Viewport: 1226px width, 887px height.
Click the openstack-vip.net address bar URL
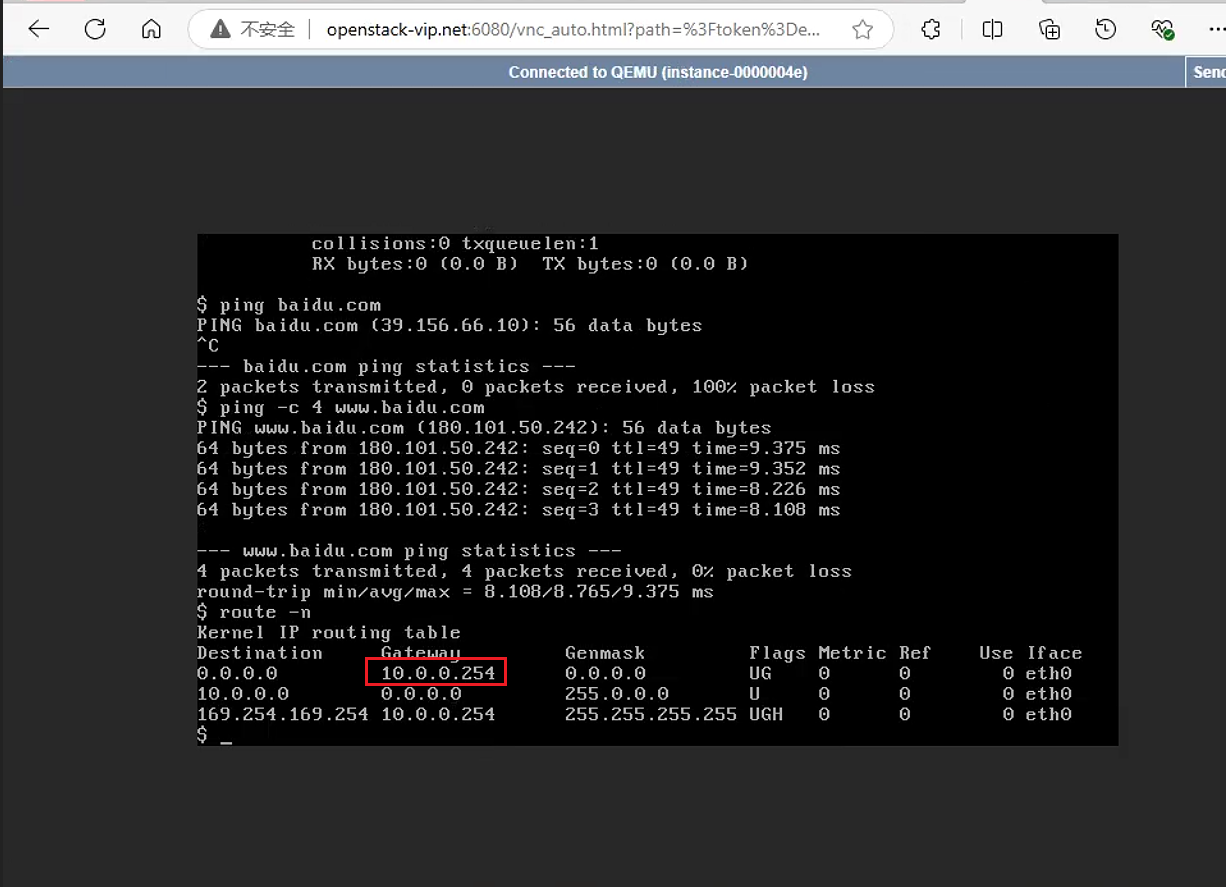[x=574, y=30]
